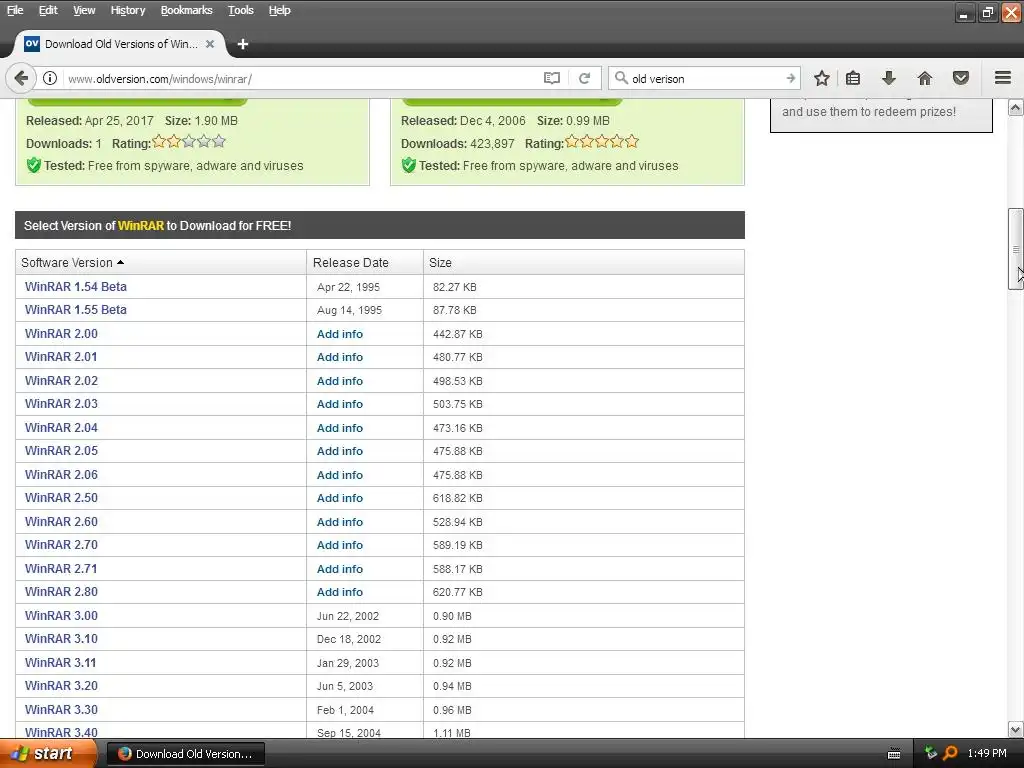Click the scrollbar down arrow
Screen dimensions: 1024x768
[1016, 729]
